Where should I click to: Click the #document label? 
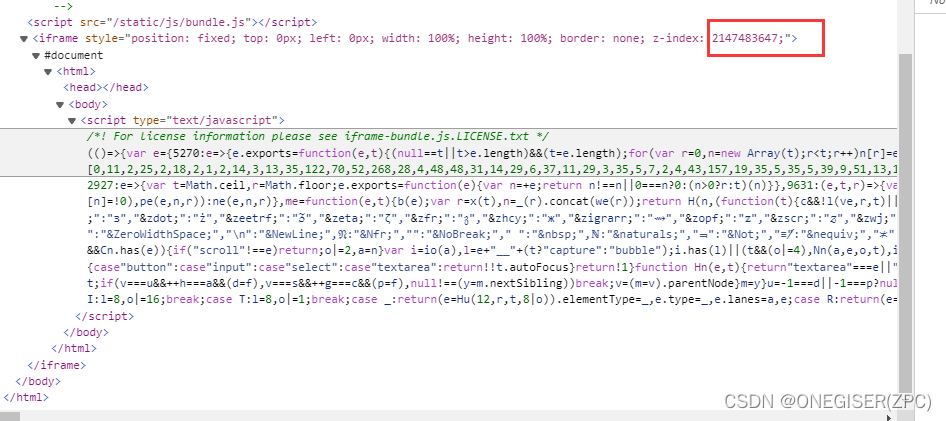(74, 55)
